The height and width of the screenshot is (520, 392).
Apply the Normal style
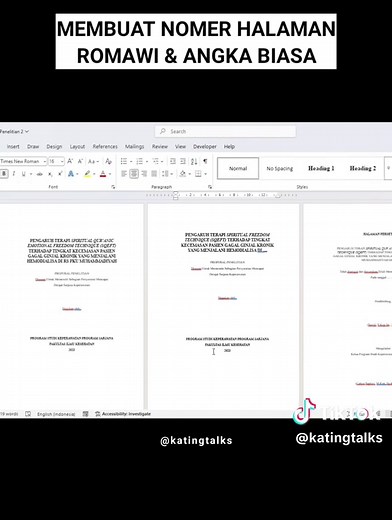[238, 168]
